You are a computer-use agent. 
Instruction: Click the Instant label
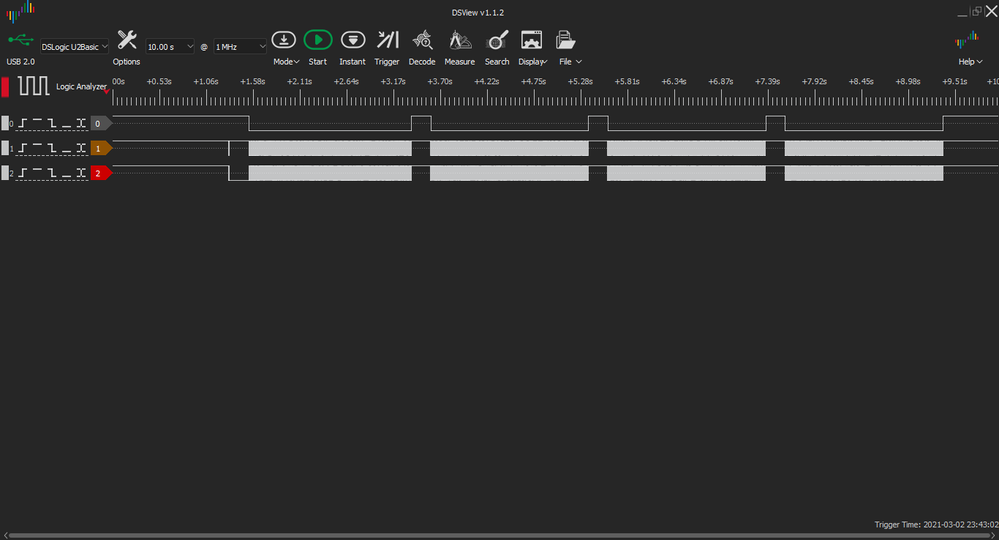352,62
